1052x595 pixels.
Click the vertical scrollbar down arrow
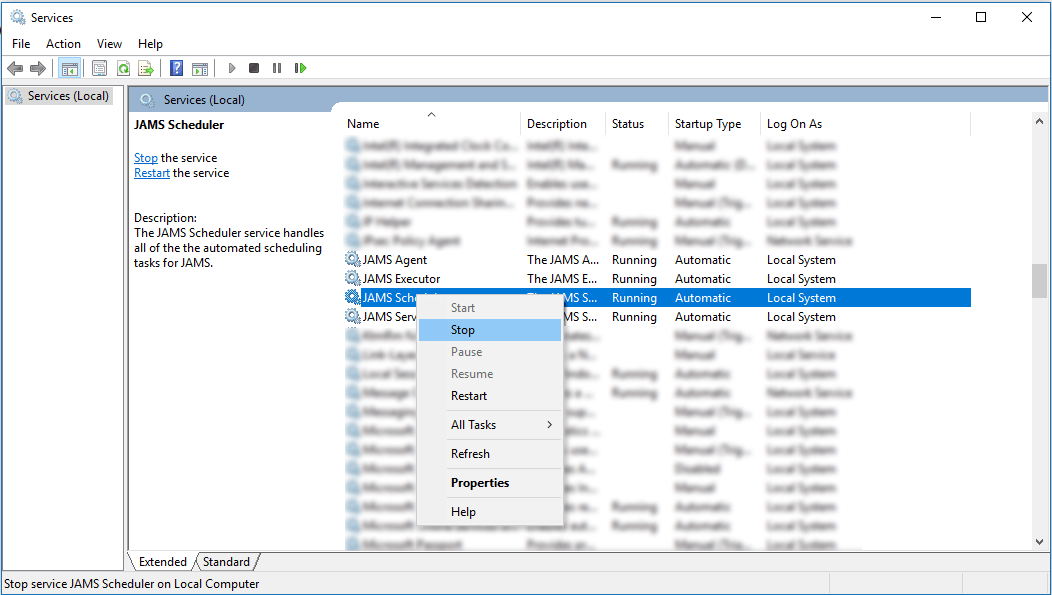point(1039,542)
